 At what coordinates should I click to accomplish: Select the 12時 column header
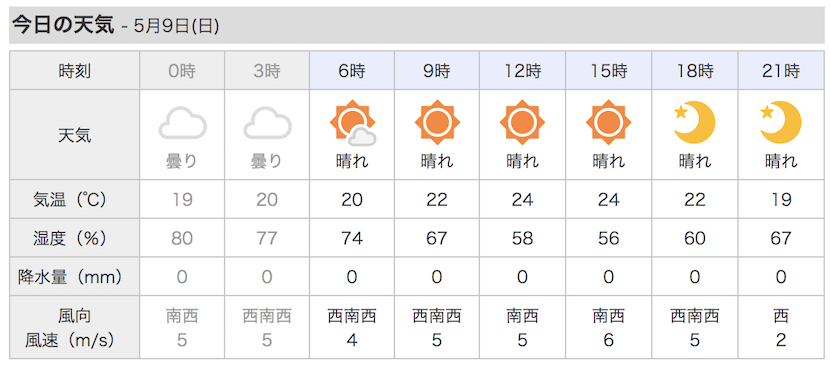pos(522,70)
